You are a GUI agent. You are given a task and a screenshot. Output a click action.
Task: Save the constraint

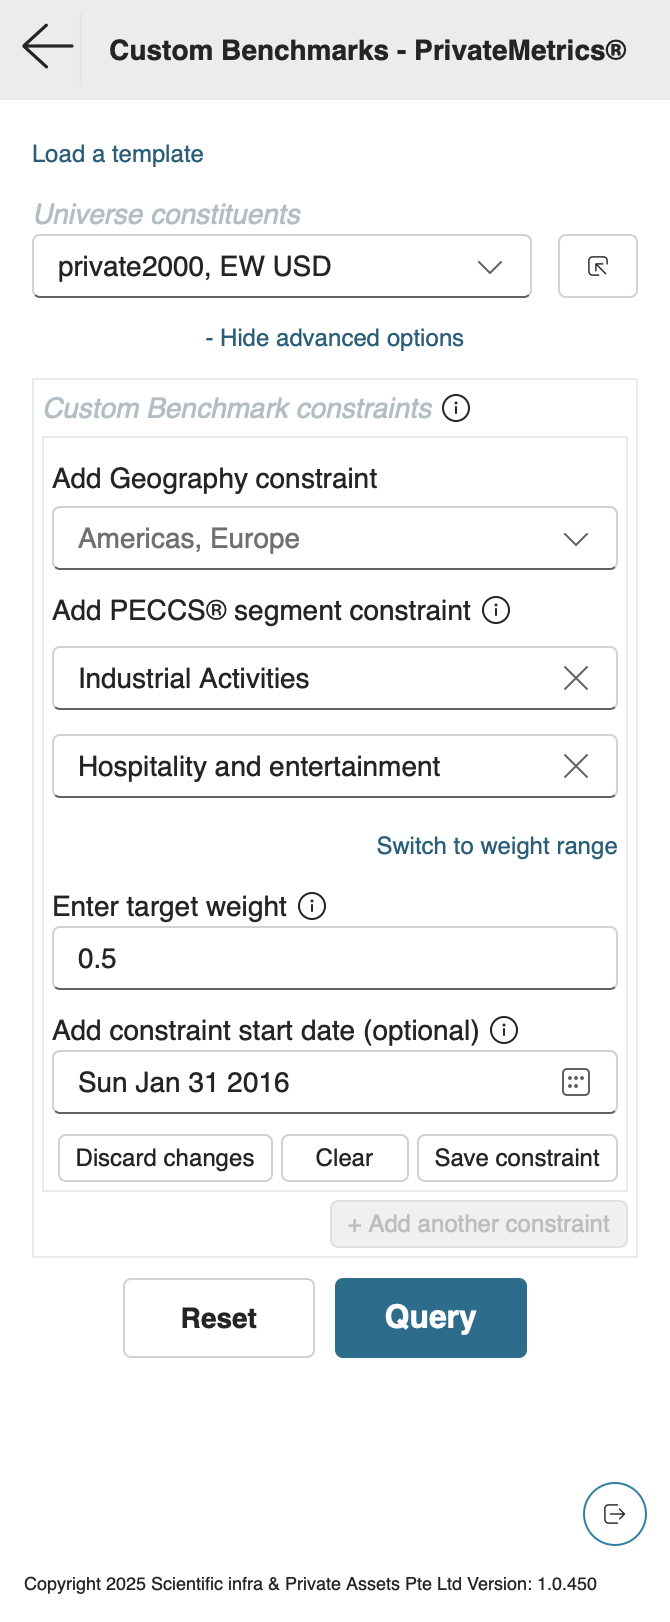(x=517, y=1158)
